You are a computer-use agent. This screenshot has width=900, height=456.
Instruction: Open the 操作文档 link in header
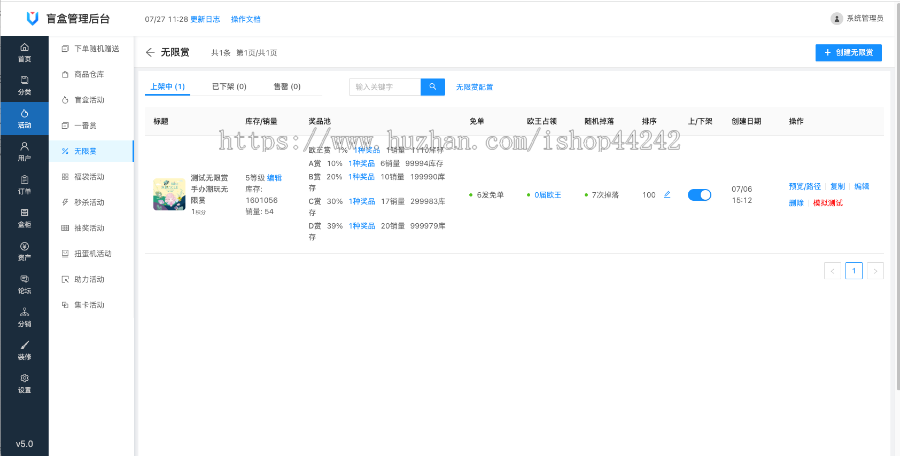245,19
